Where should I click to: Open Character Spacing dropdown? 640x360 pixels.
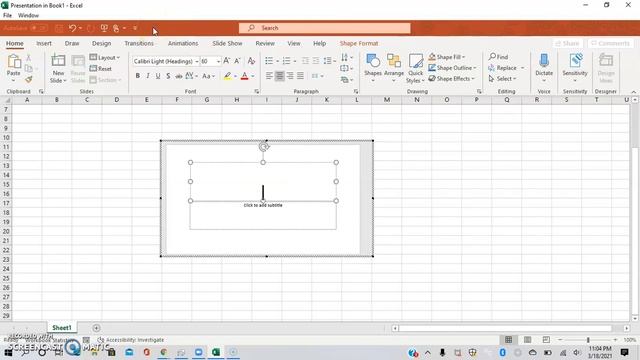click(191, 76)
